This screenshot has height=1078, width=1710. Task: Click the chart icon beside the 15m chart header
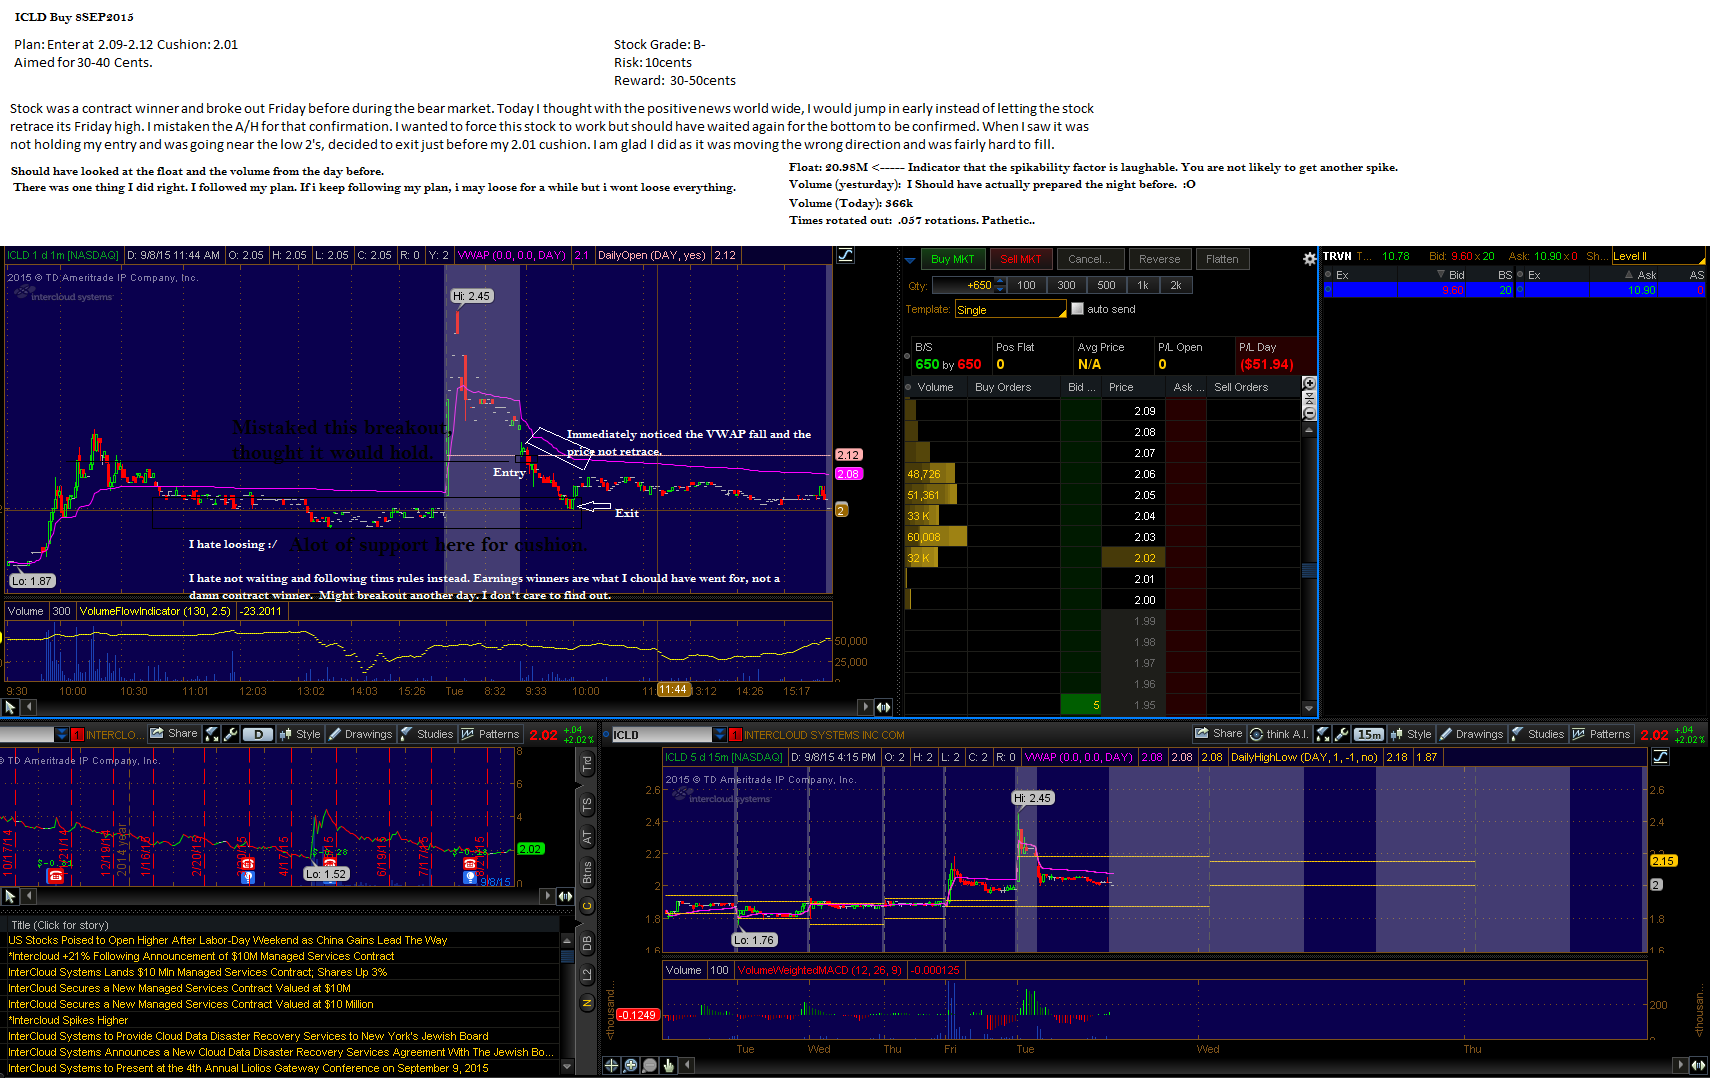[x=1660, y=757]
